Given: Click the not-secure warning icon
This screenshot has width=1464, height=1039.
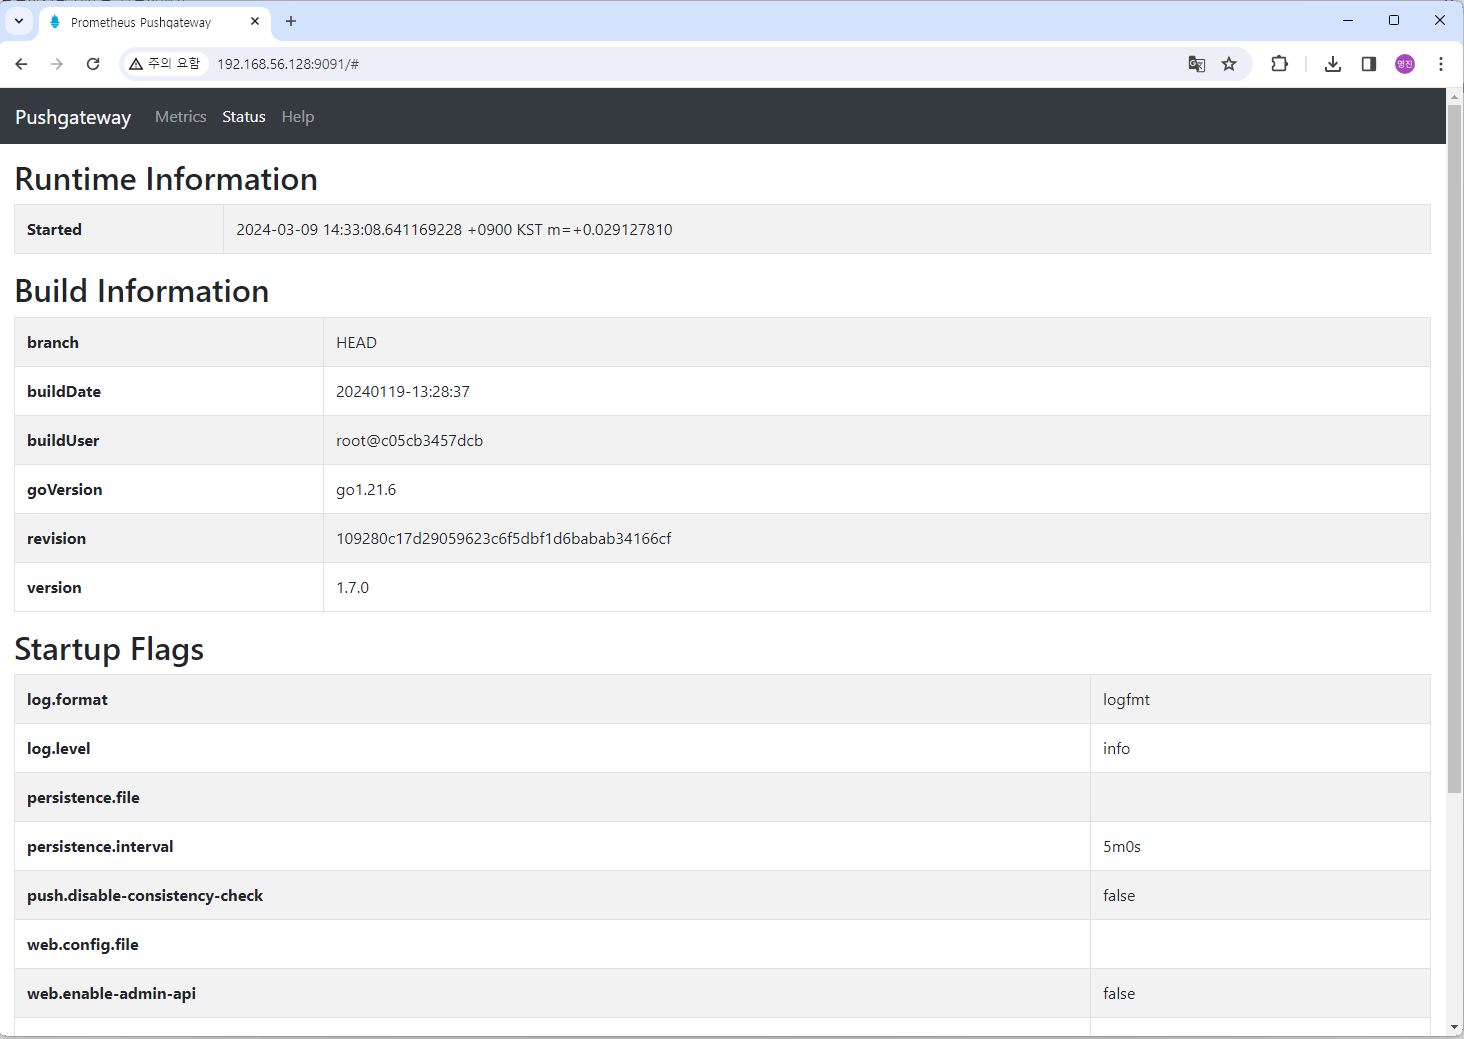Looking at the screenshot, I should 136,64.
